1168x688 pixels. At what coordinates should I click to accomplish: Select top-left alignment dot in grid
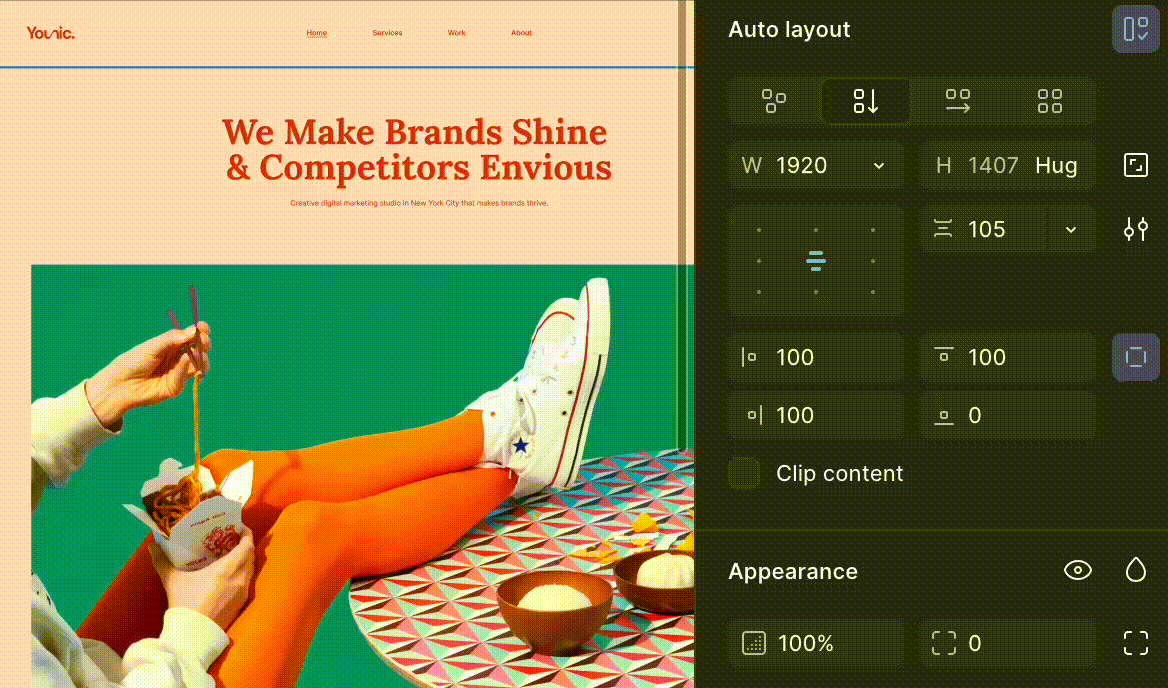click(x=759, y=230)
